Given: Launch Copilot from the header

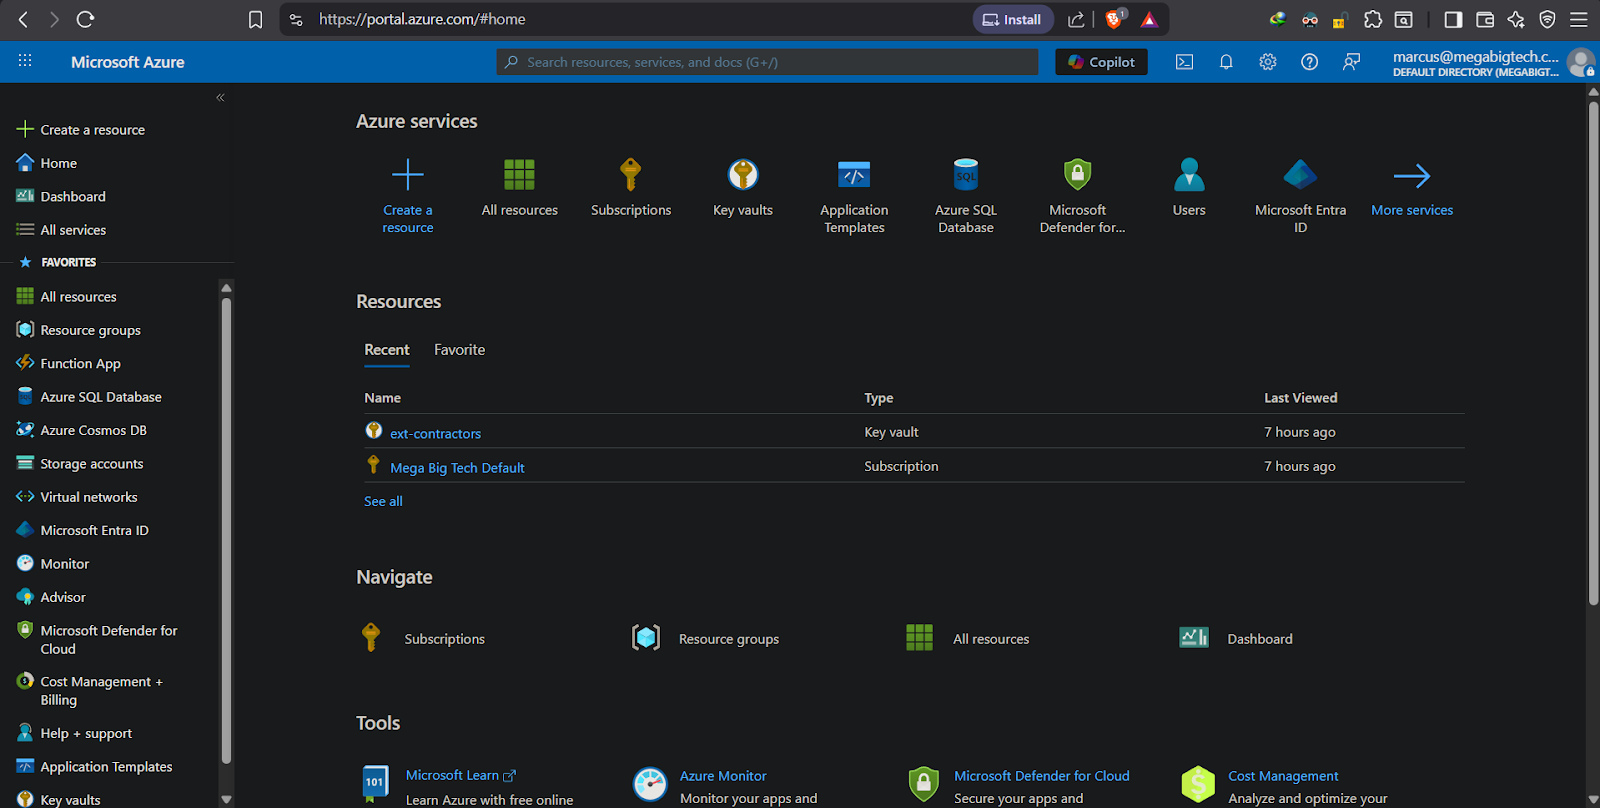Looking at the screenshot, I should click(1101, 62).
